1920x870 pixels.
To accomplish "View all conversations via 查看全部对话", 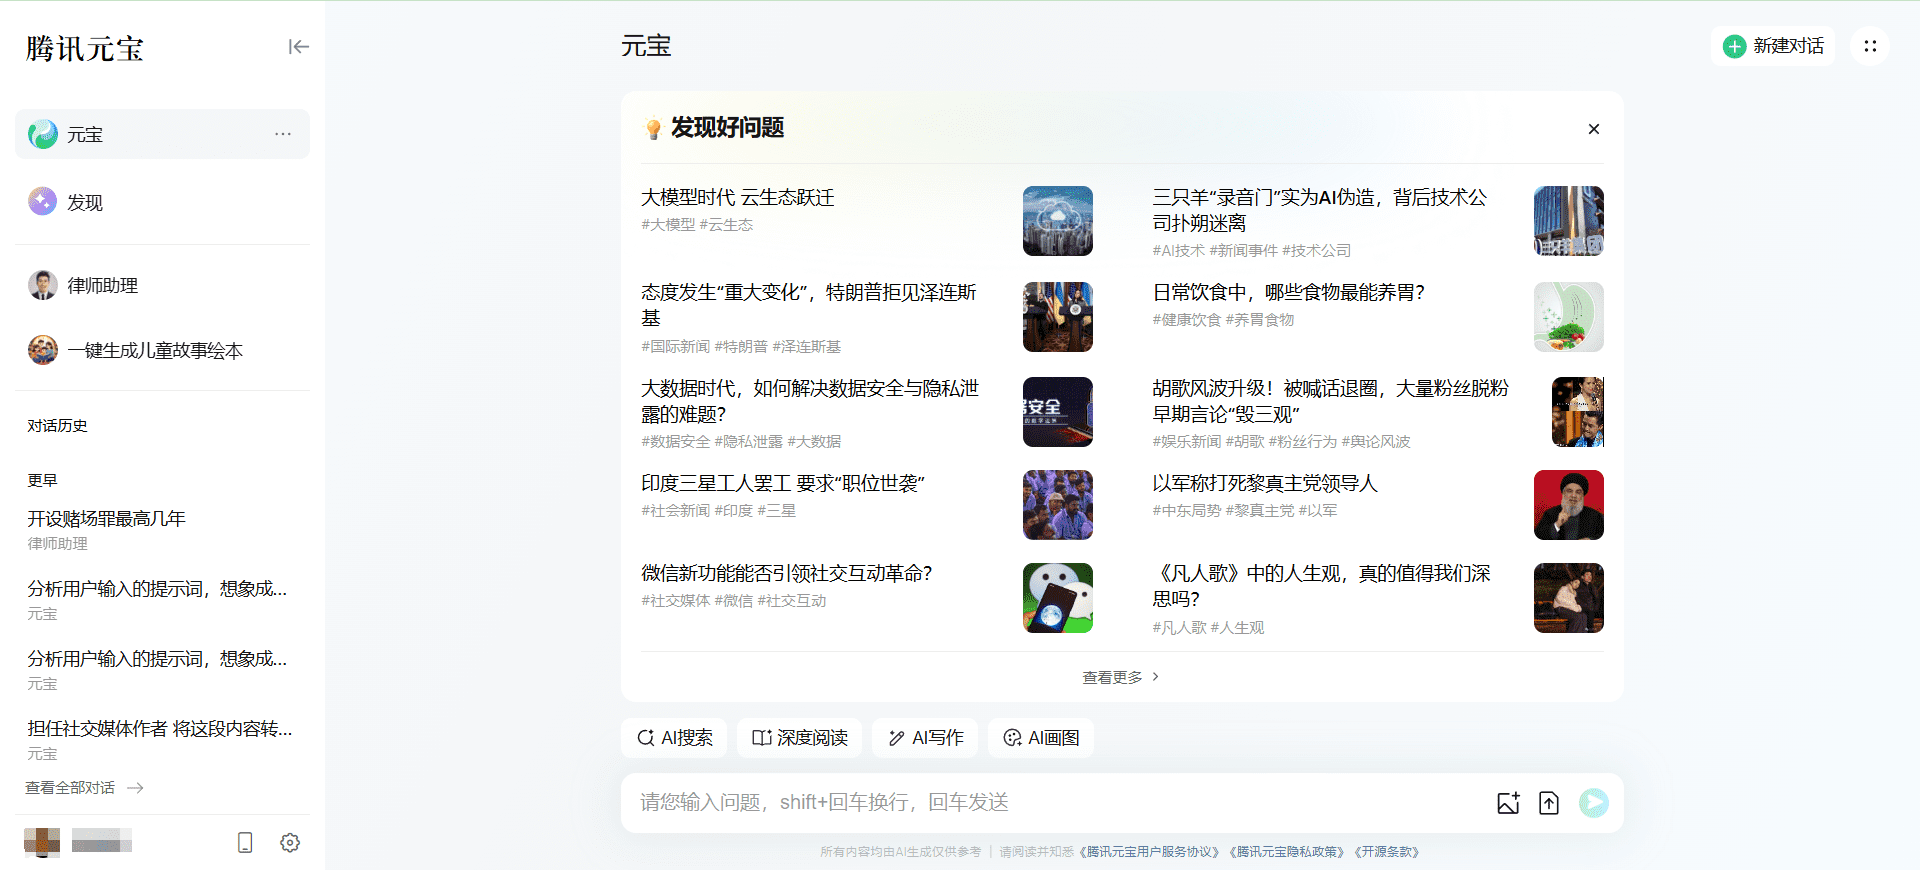I will (85, 788).
